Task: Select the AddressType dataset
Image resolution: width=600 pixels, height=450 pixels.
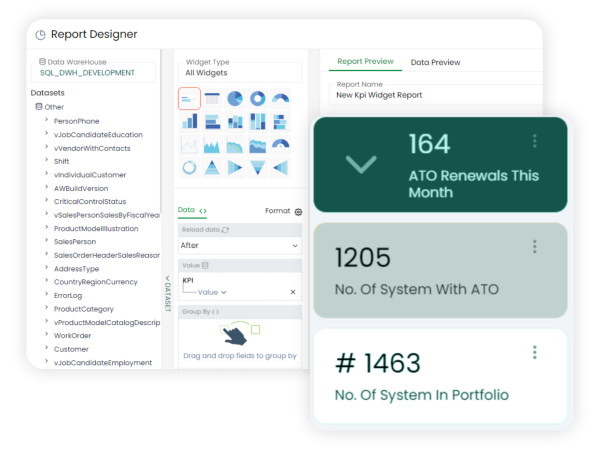Action: pyautogui.click(x=76, y=269)
